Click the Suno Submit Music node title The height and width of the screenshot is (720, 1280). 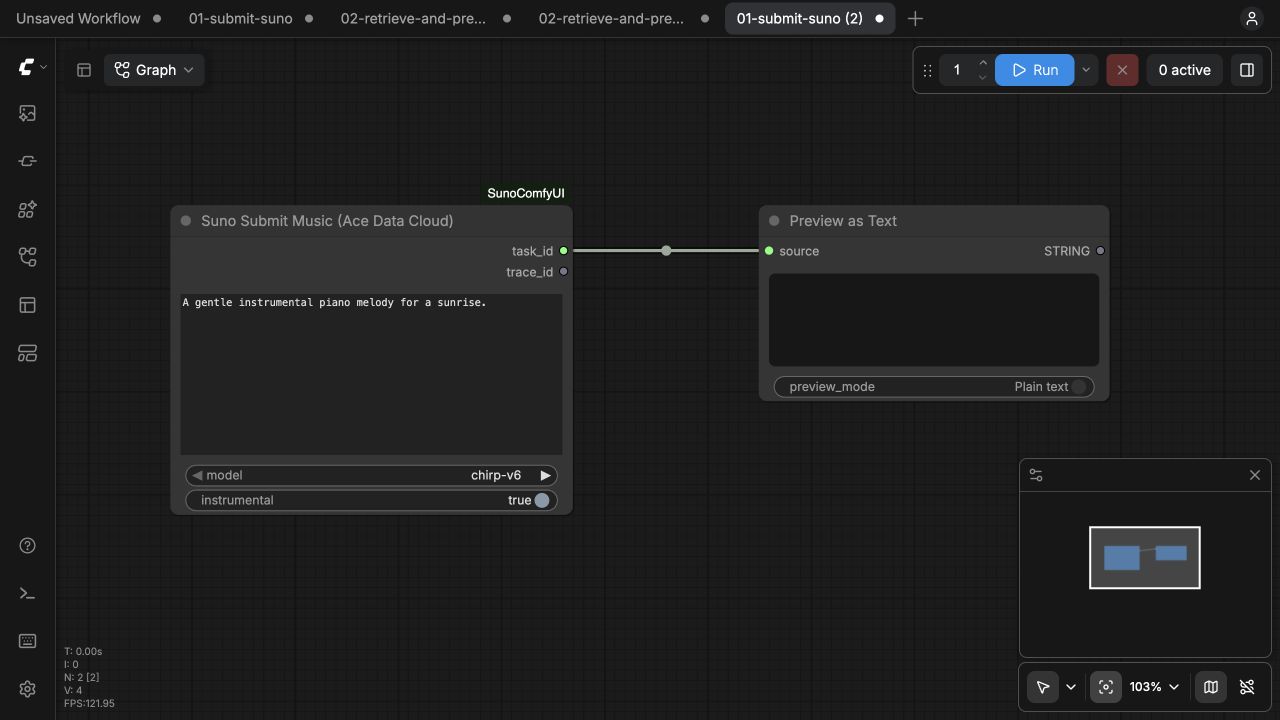327,221
